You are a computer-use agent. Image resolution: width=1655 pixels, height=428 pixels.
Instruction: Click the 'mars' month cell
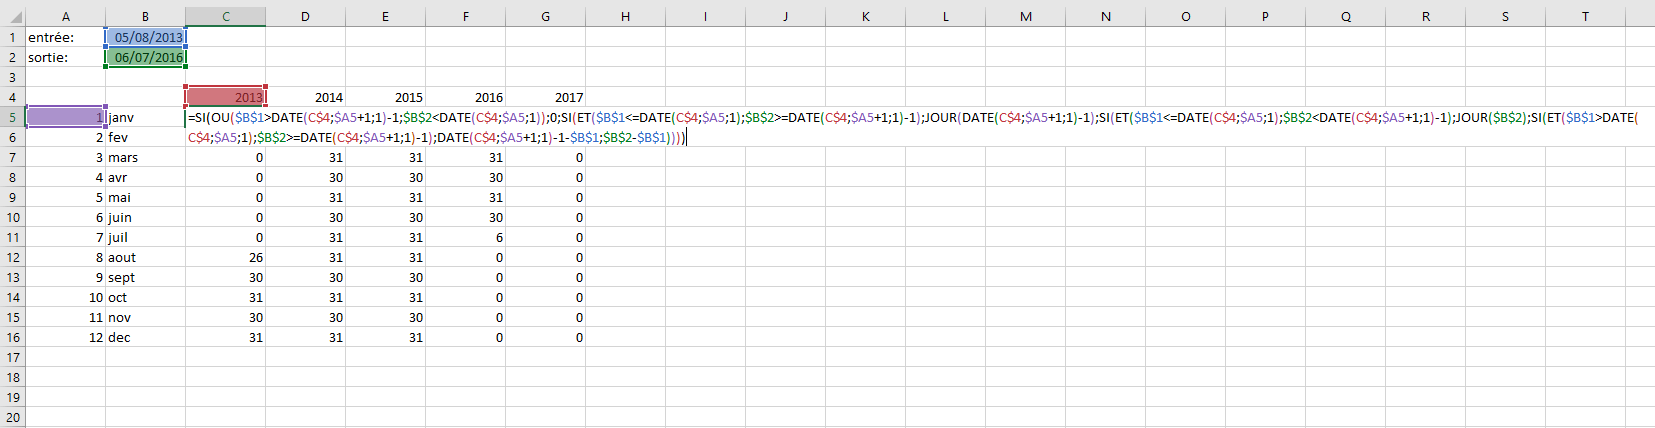pos(145,157)
